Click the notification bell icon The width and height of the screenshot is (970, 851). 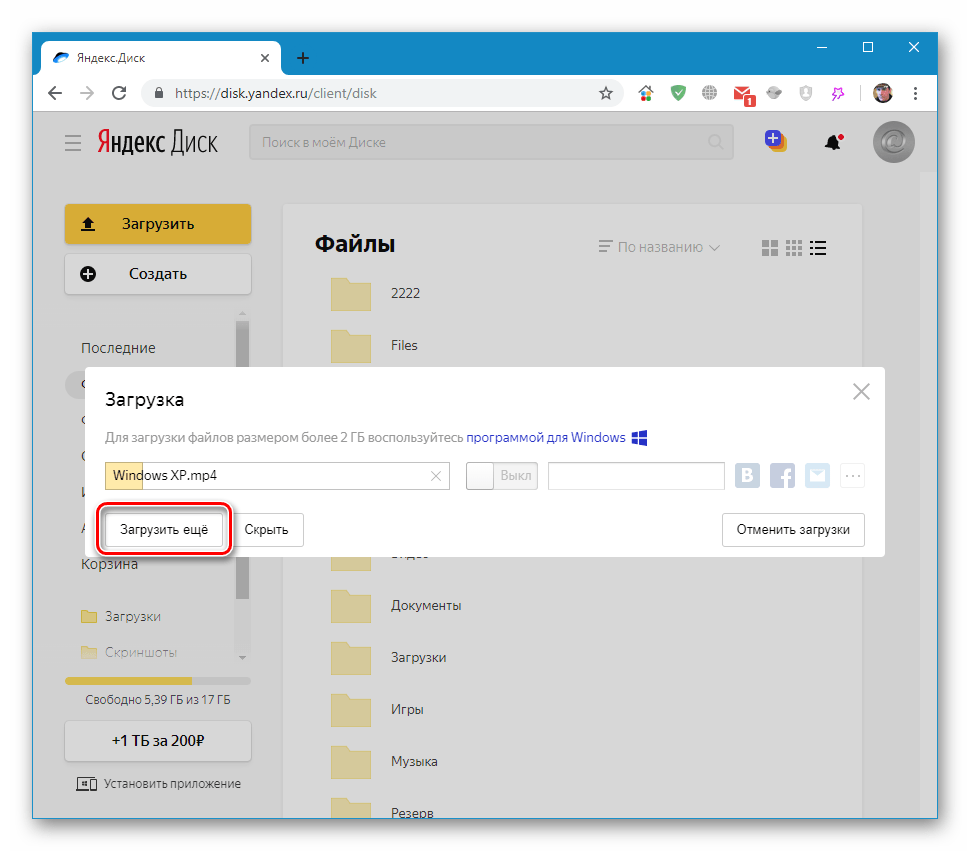(833, 141)
